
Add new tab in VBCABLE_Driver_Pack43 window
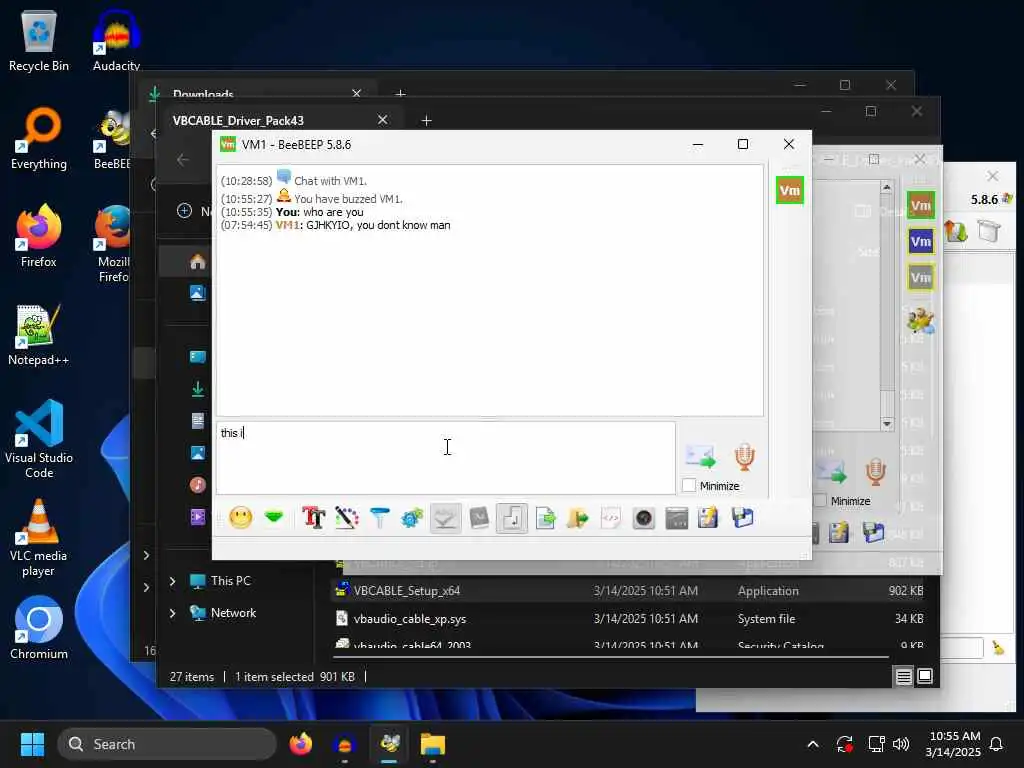pyautogui.click(x=426, y=121)
